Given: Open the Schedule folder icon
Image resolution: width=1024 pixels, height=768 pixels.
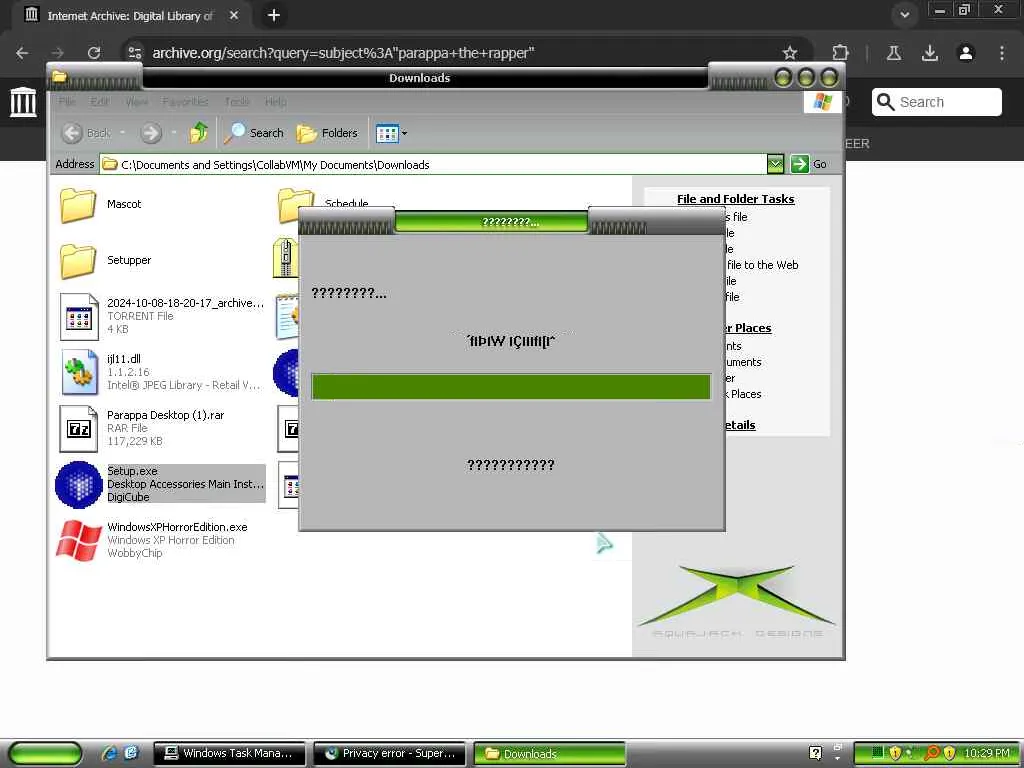Looking at the screenshot, I should tap(295, 205).
